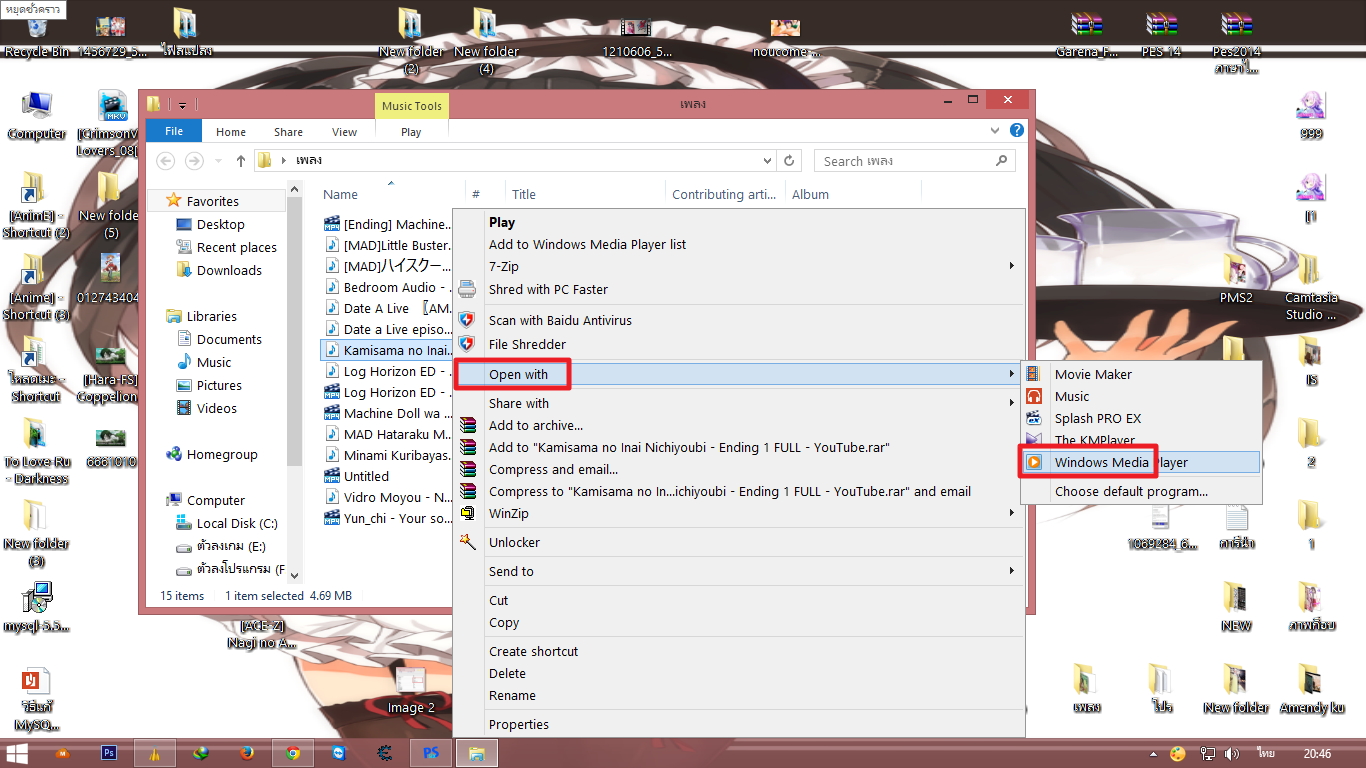The height and width of the screenshot is (768, 1366).
Task: Go up one folder level
Action: [241, 161]
